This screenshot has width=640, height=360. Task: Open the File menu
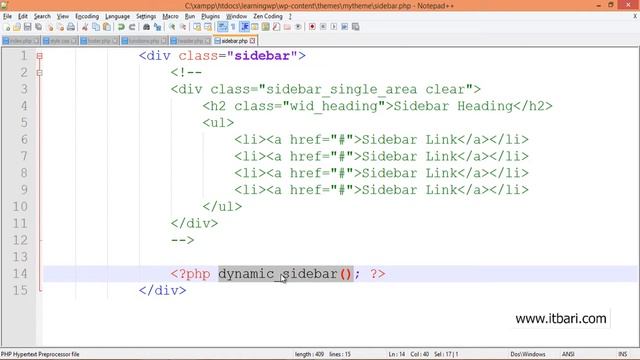[x=7, y=16]
